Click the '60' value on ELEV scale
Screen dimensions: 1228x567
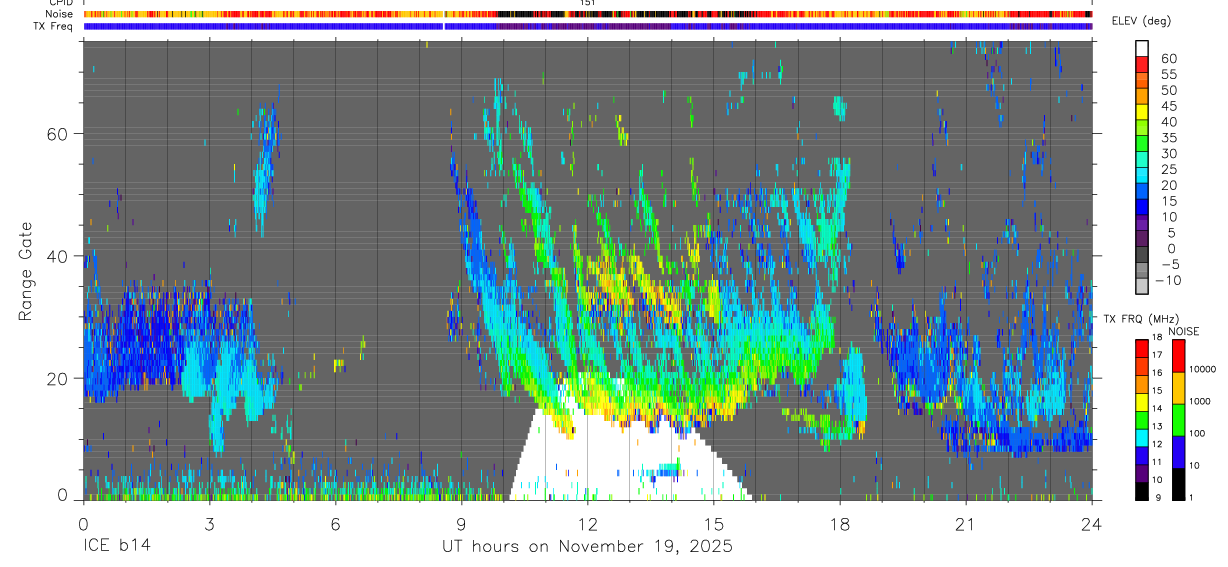click(x=1167, y=58)
